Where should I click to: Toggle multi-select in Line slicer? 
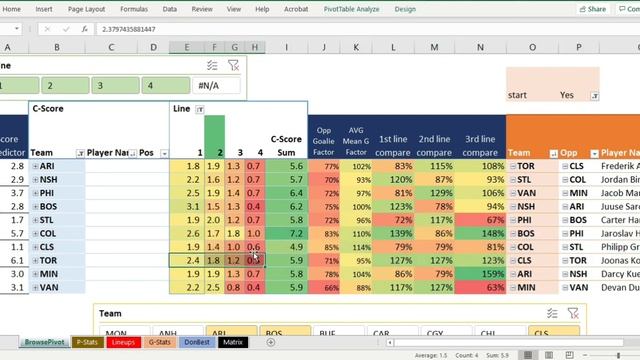[x=212, y=65]
